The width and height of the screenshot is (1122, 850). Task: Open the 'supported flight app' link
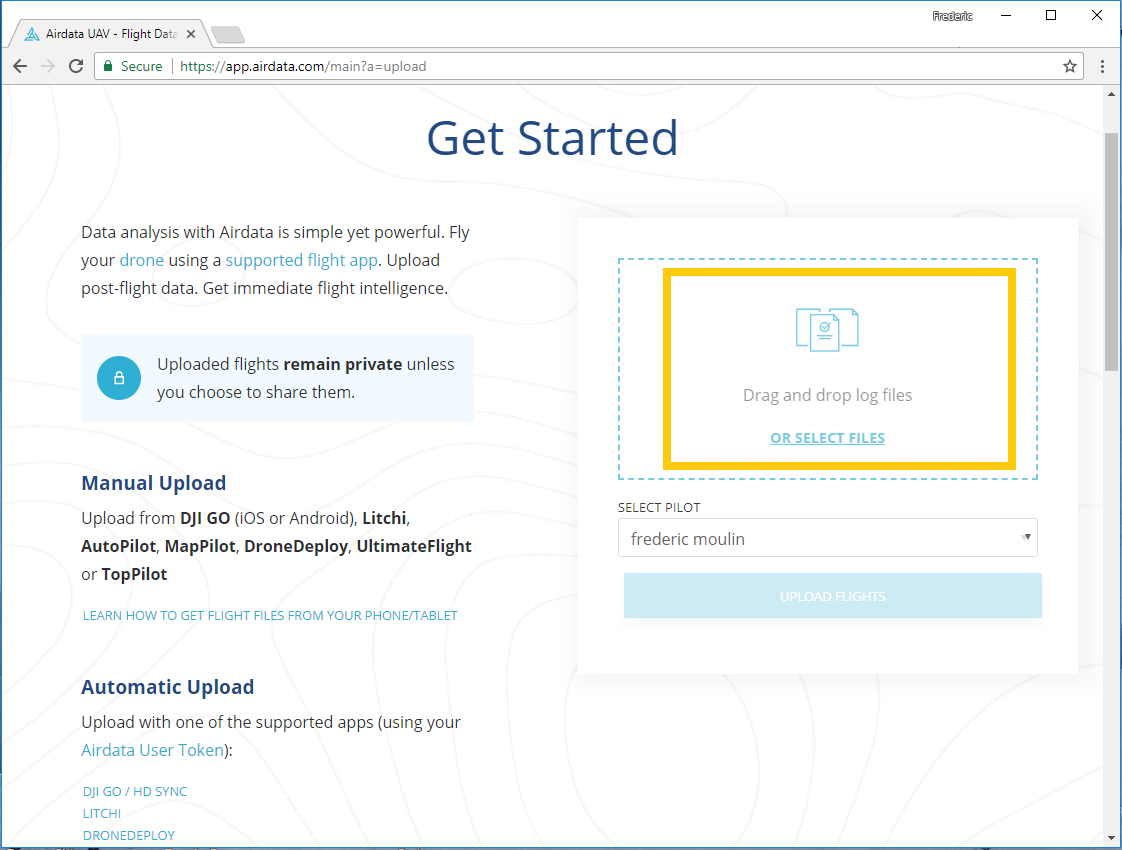pyautogui.click(x=301, y=260)
